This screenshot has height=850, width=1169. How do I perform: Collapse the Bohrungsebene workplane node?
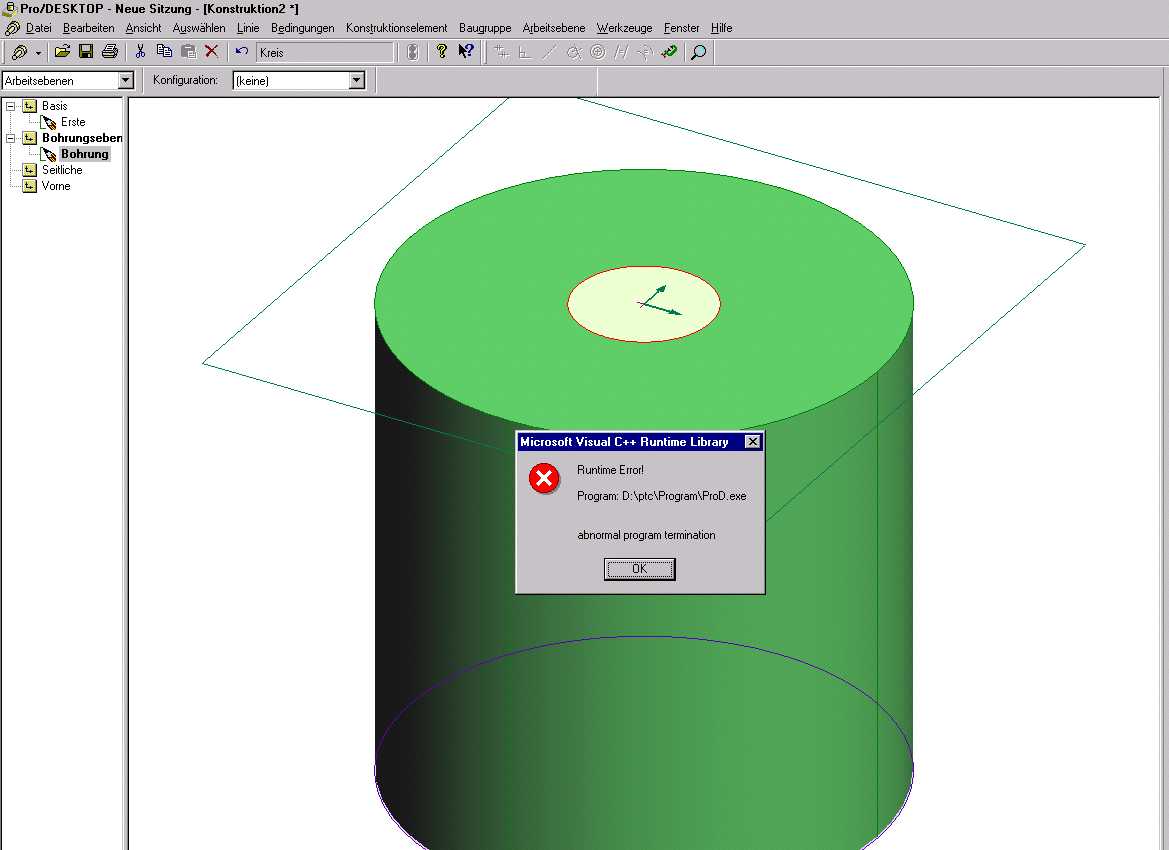[x=11, y=138]
